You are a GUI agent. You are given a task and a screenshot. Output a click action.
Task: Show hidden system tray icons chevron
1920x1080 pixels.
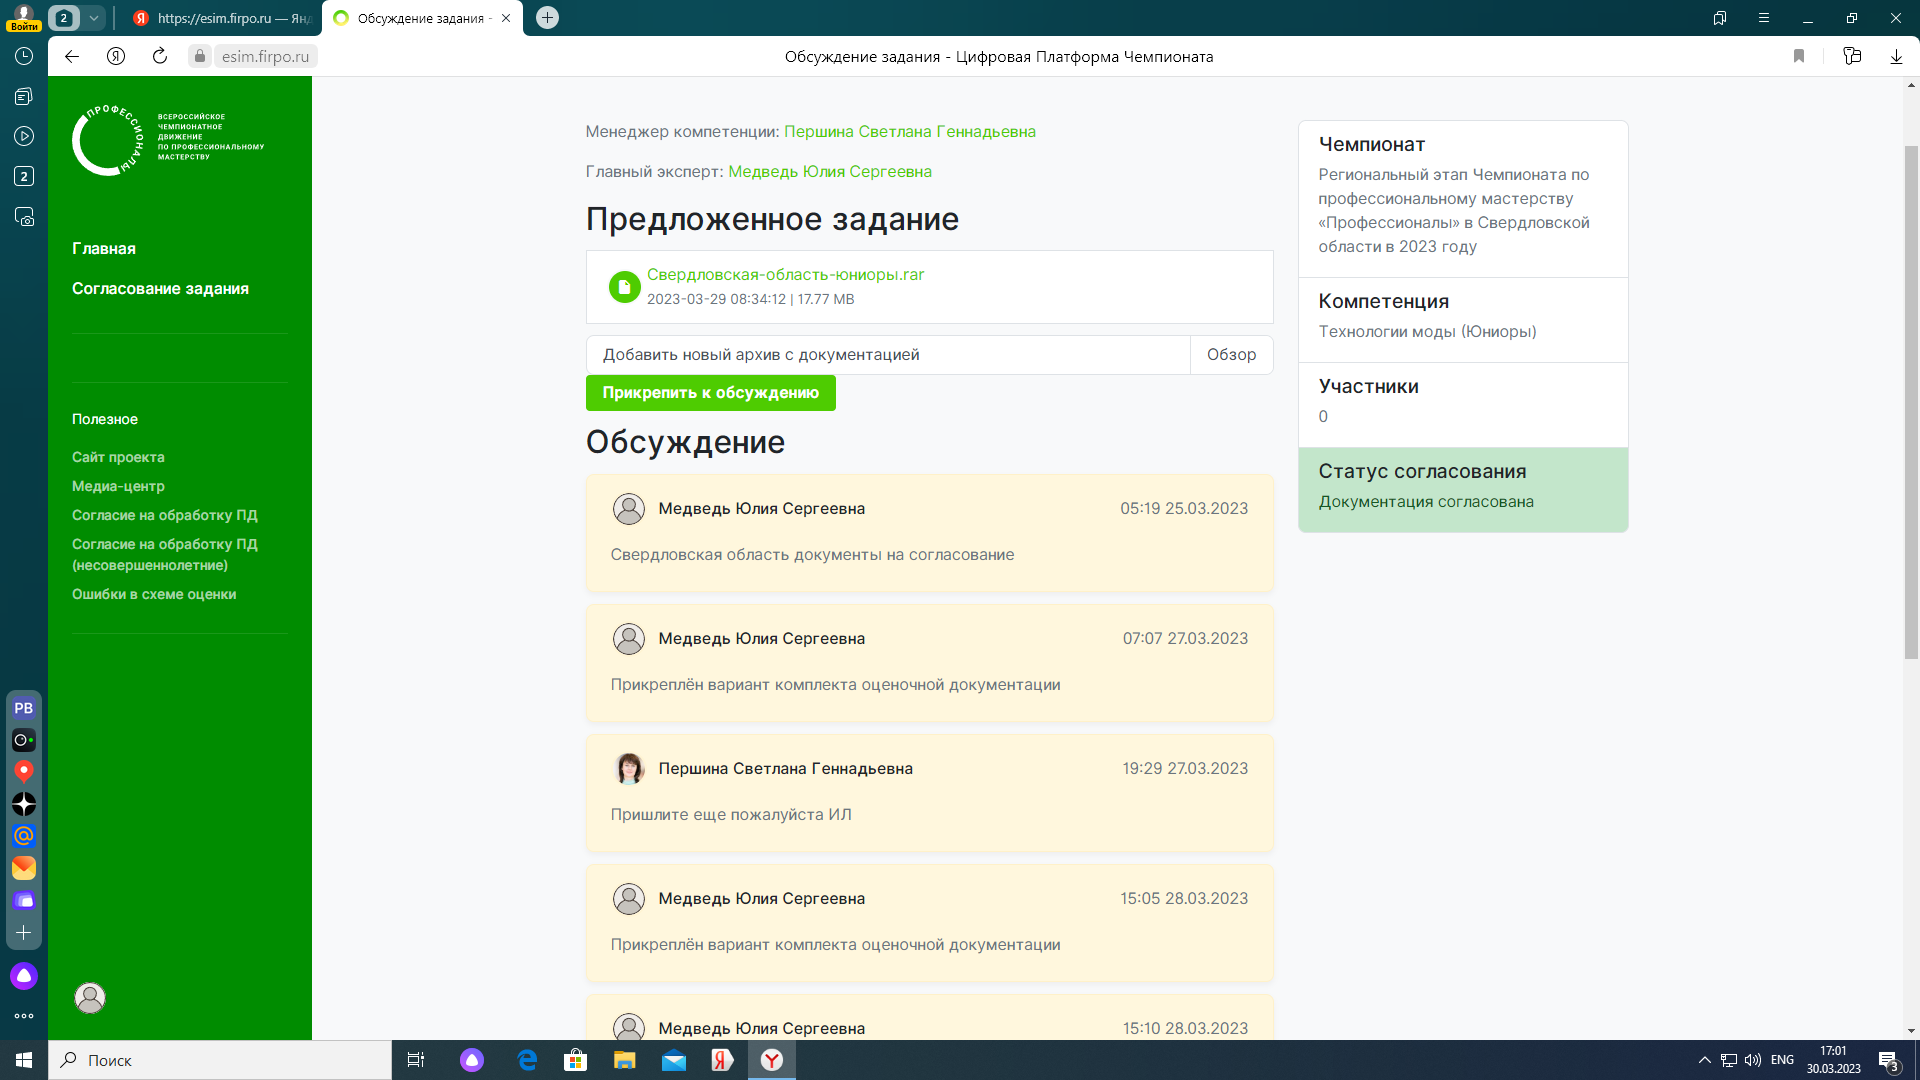coord(1704,1060)
